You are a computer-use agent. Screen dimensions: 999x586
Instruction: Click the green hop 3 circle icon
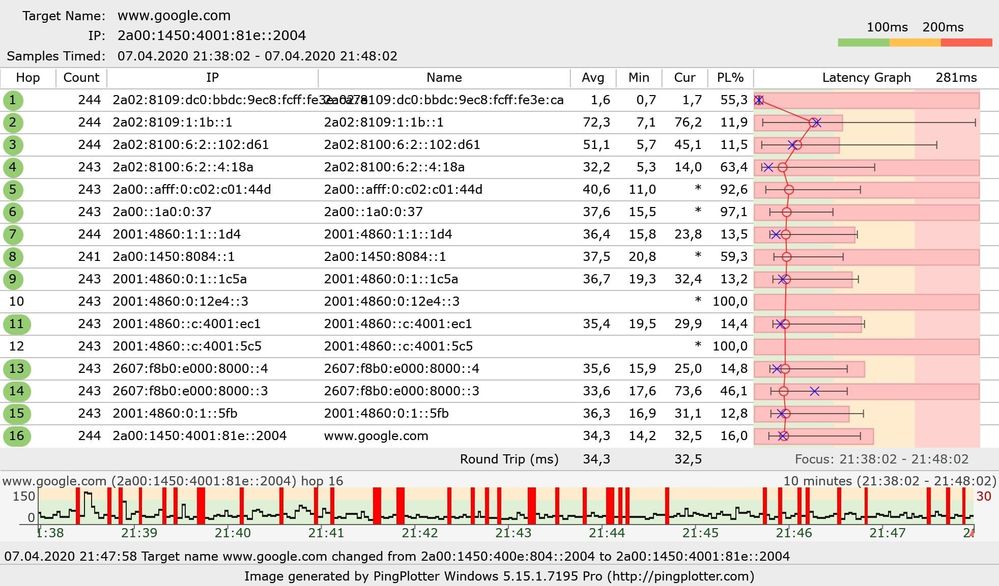(x=13, y=145)
